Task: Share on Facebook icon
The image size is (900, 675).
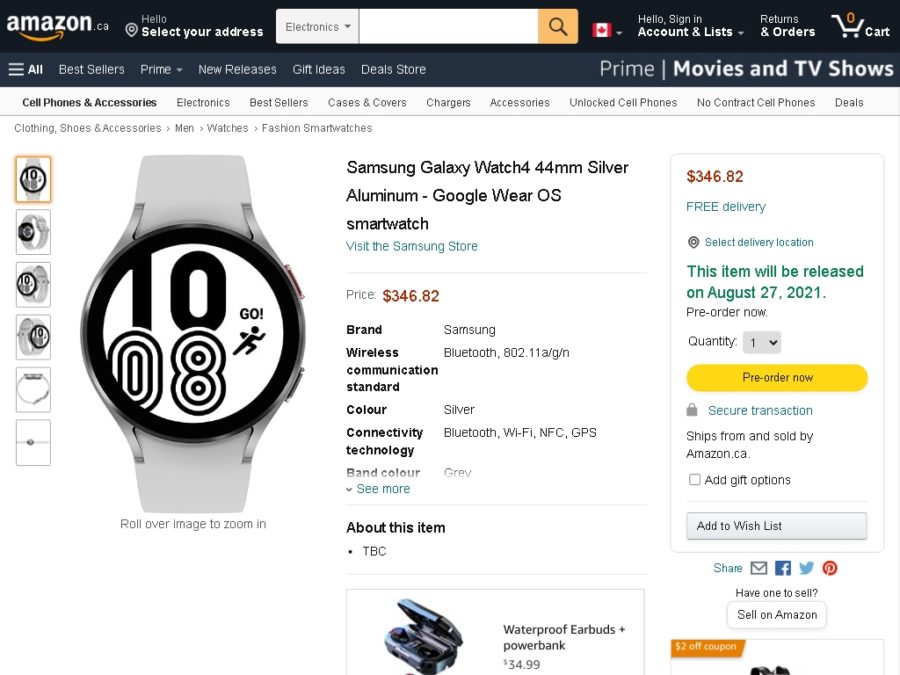Action: 783,568
